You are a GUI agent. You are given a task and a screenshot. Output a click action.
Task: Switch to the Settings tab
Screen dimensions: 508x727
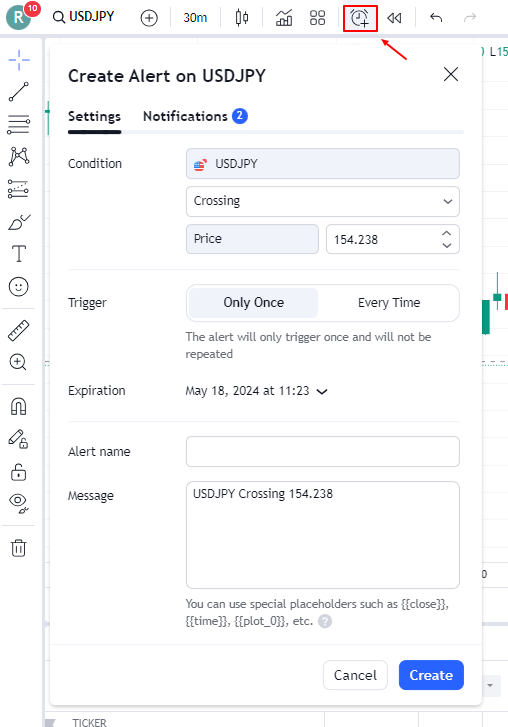click(95, 116)
